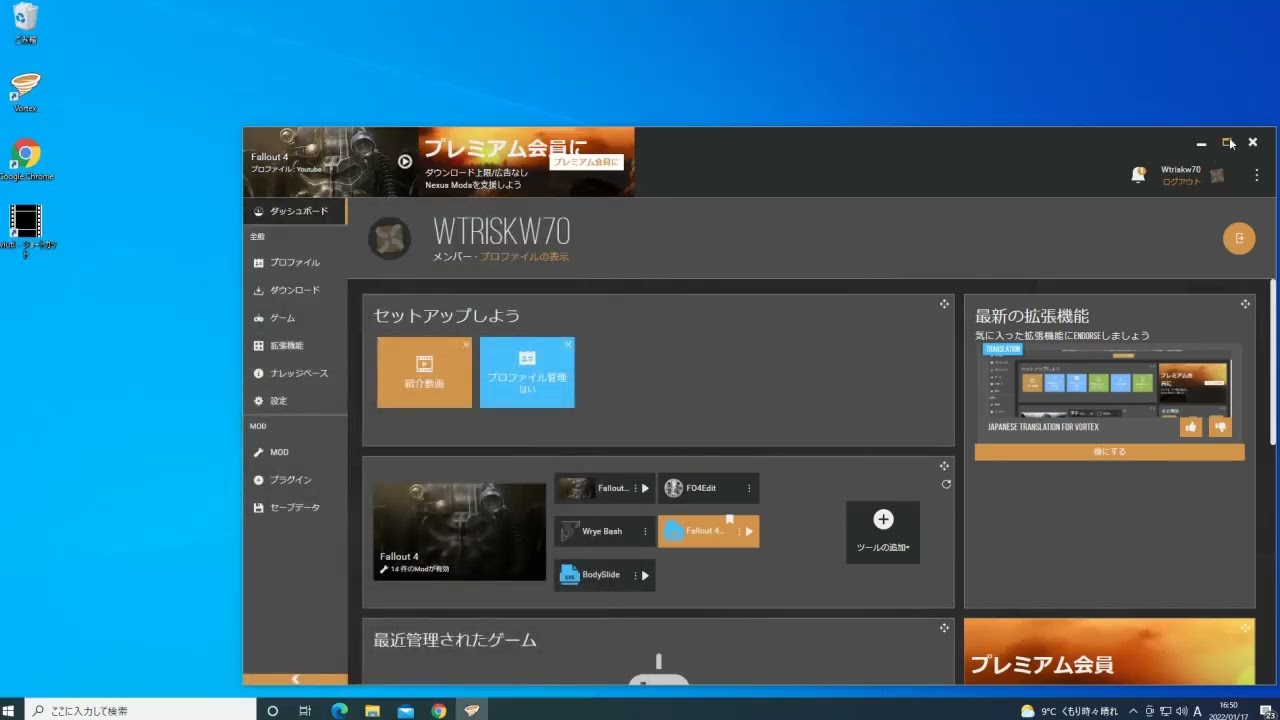Image resolution: width=1280 pixels, height=720 pixels.
Task: Open the セーブデータ page
Action: tap(295, 508)
